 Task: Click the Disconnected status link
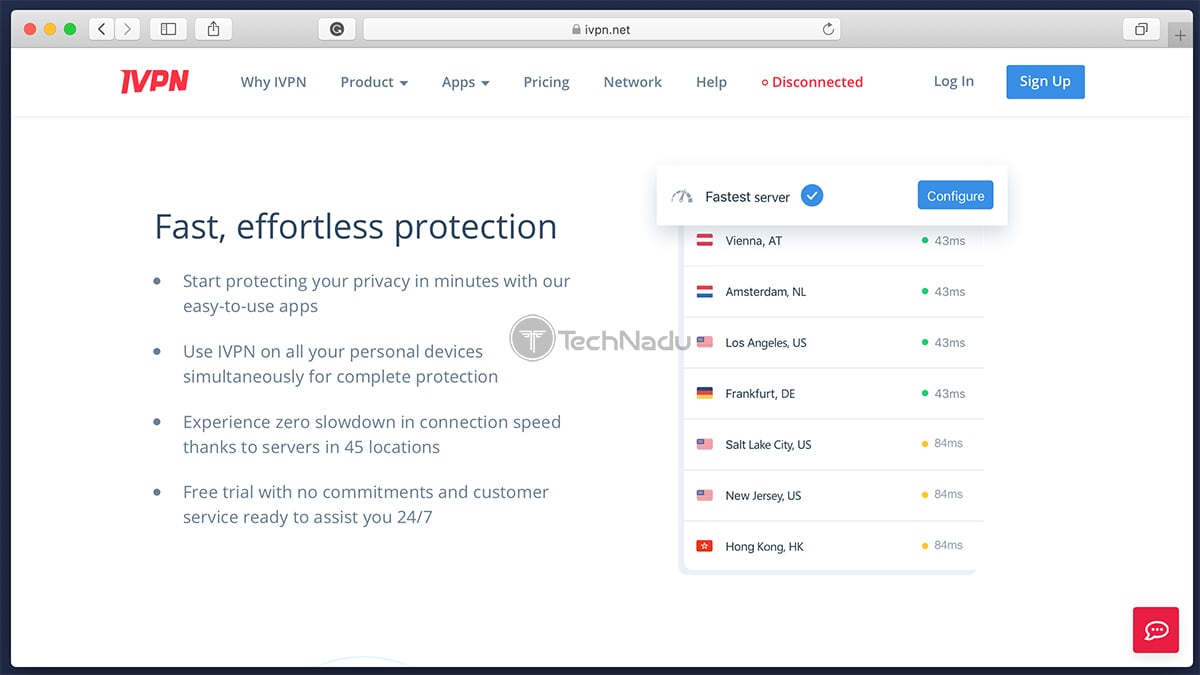[812, 82]
